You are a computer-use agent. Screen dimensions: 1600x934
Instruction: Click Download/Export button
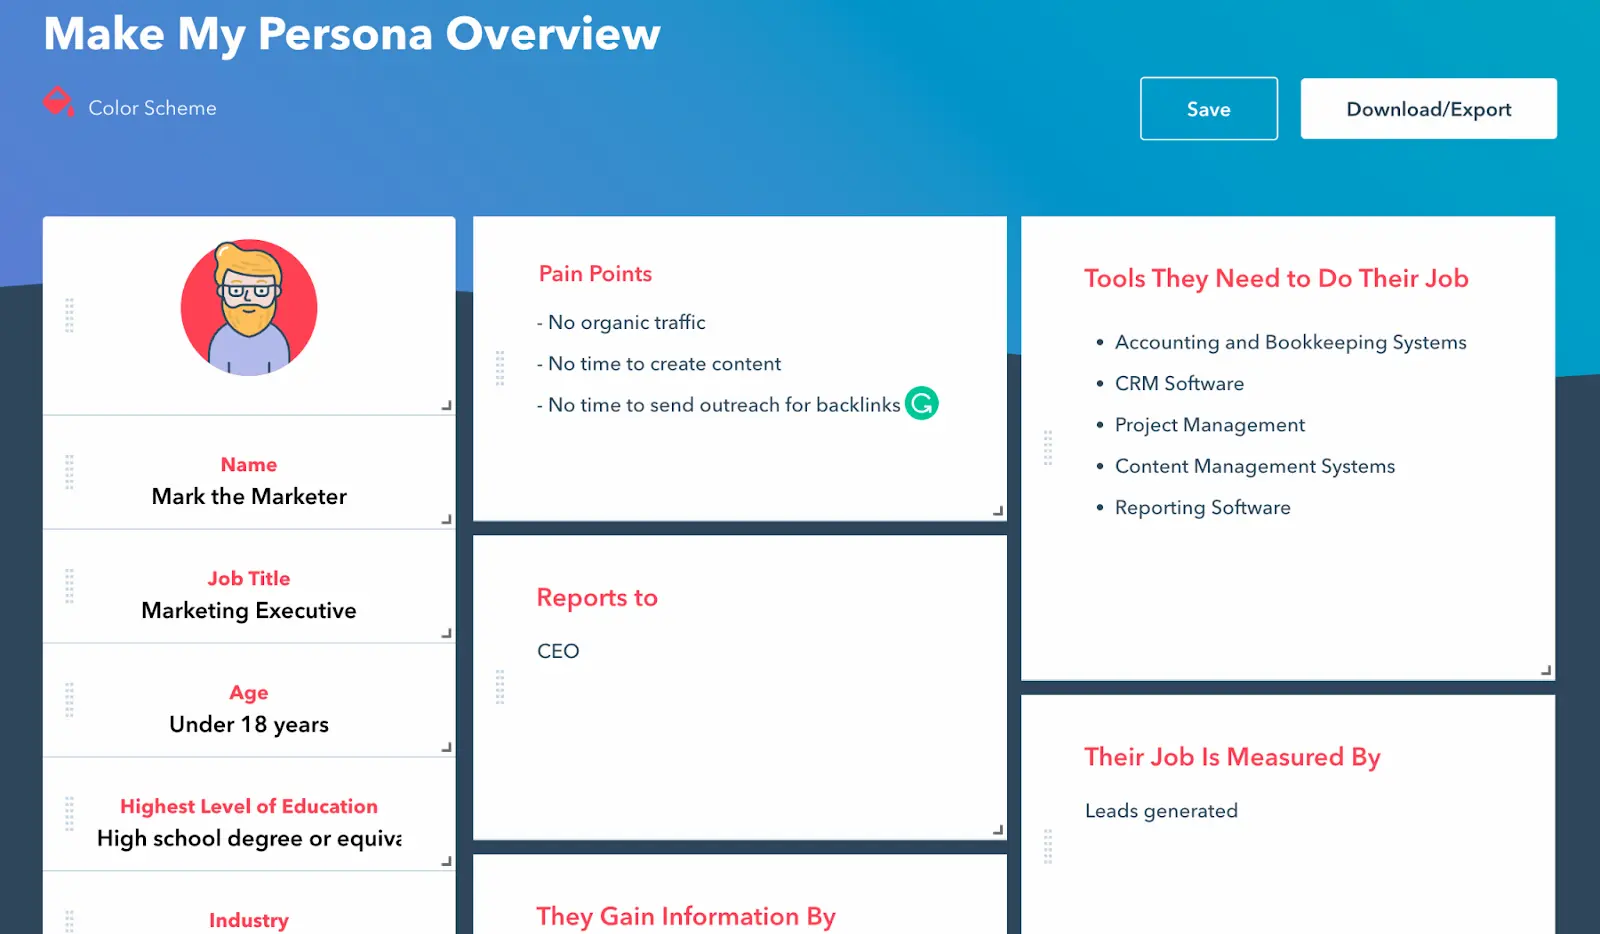click(x=1428, y=109)
